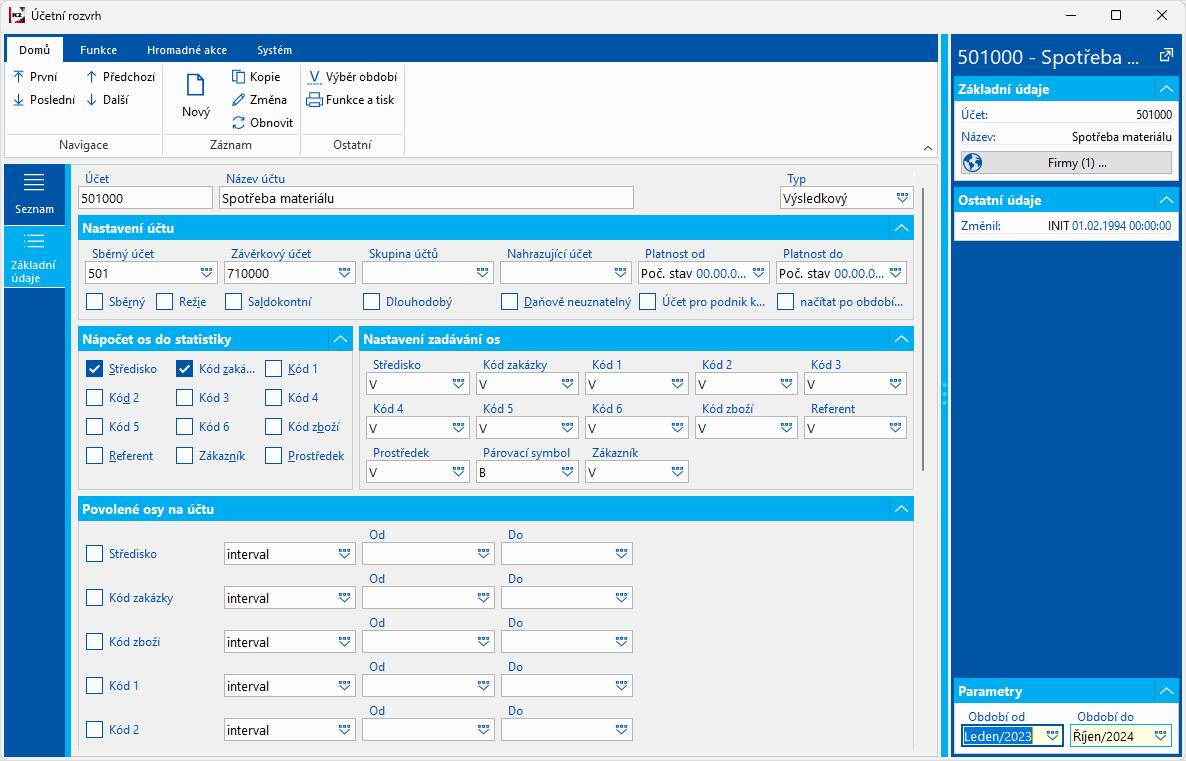Open the Typ dropdown showing Výsledkový
The height and width of the screenshot is (761, 1186).
tap(903, 198)
